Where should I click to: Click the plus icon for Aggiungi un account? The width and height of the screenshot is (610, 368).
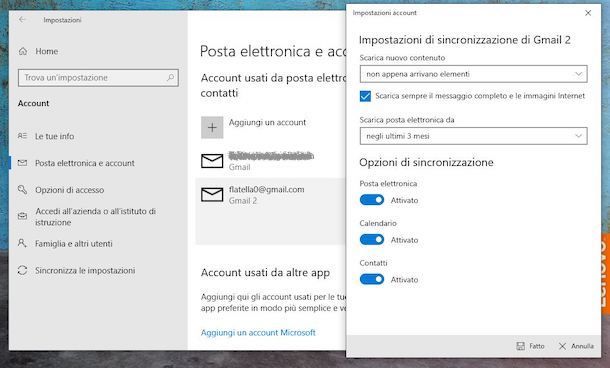click(212, 127)
